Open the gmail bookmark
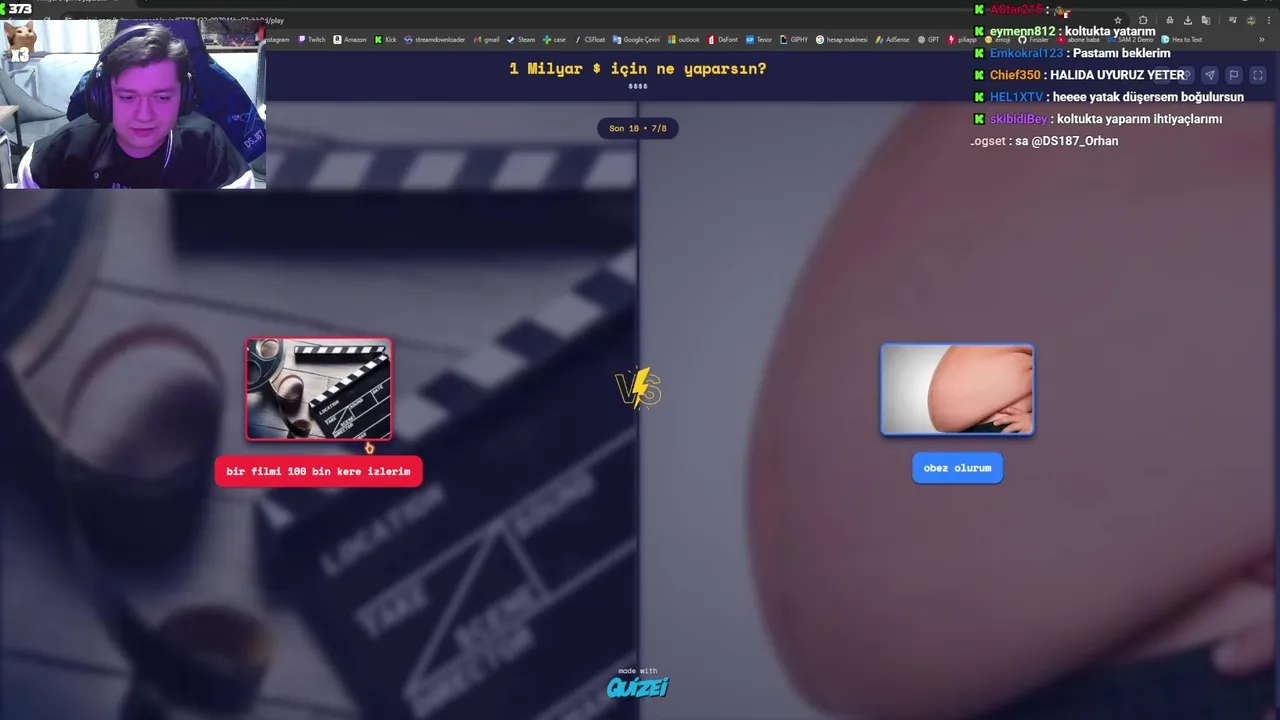Screen dimensions: 1280x720 [487, 40]
